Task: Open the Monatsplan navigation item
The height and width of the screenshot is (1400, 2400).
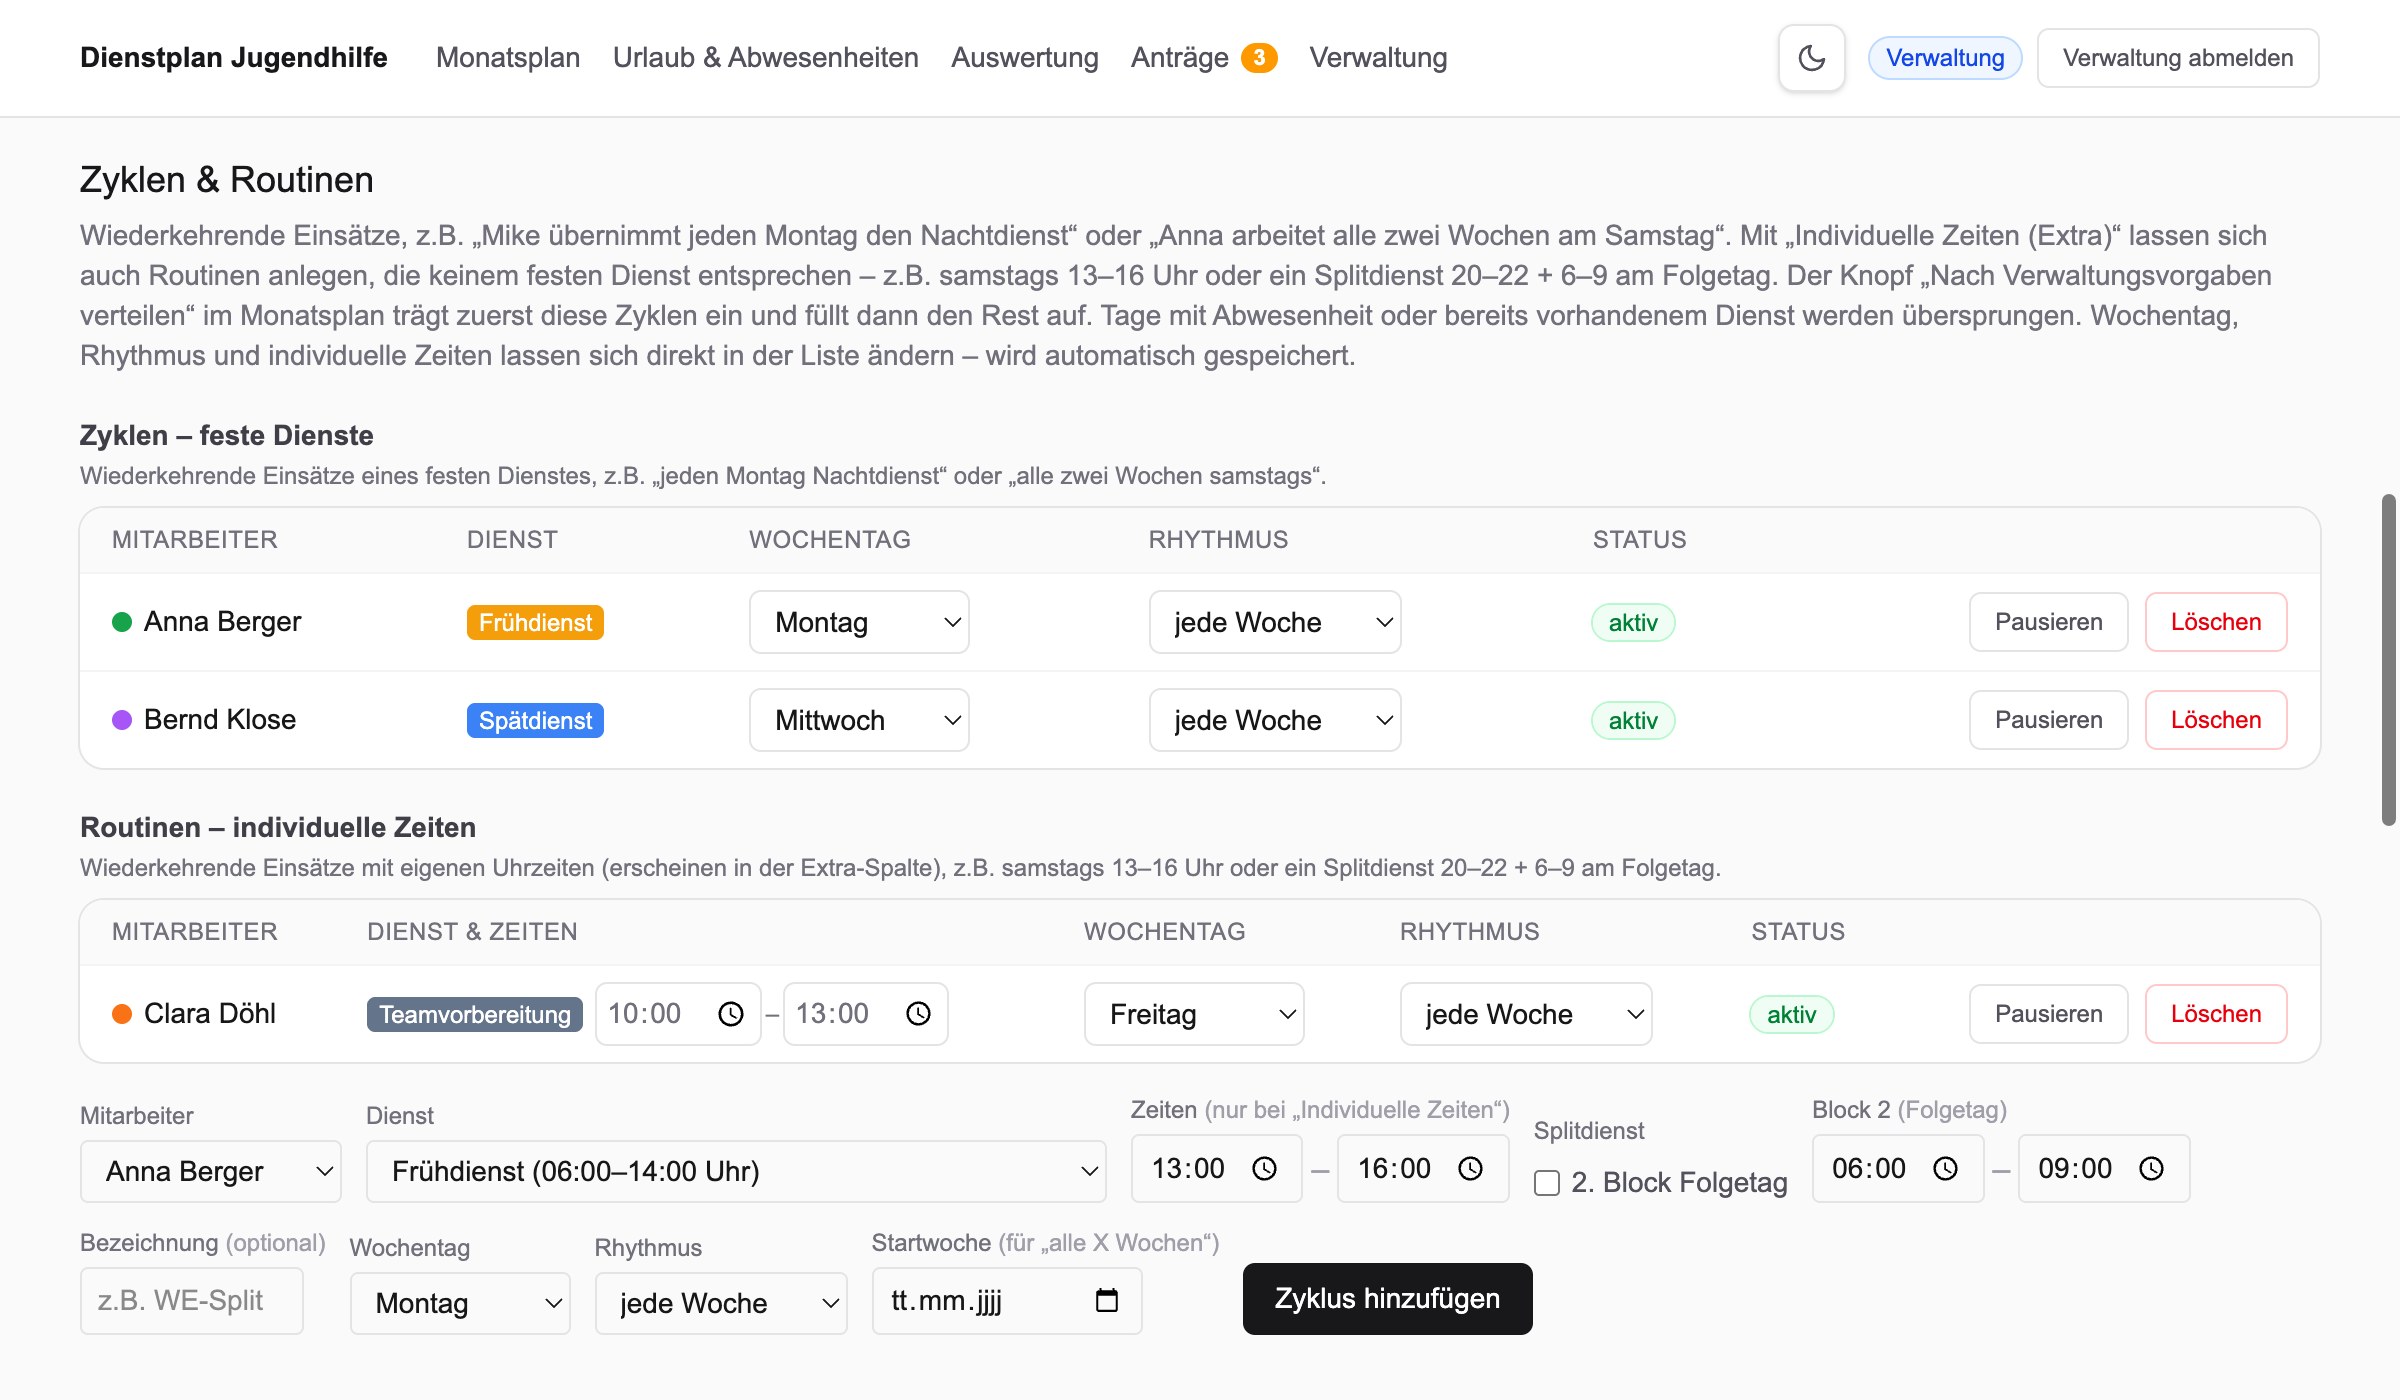Action: tap(508, 58)
